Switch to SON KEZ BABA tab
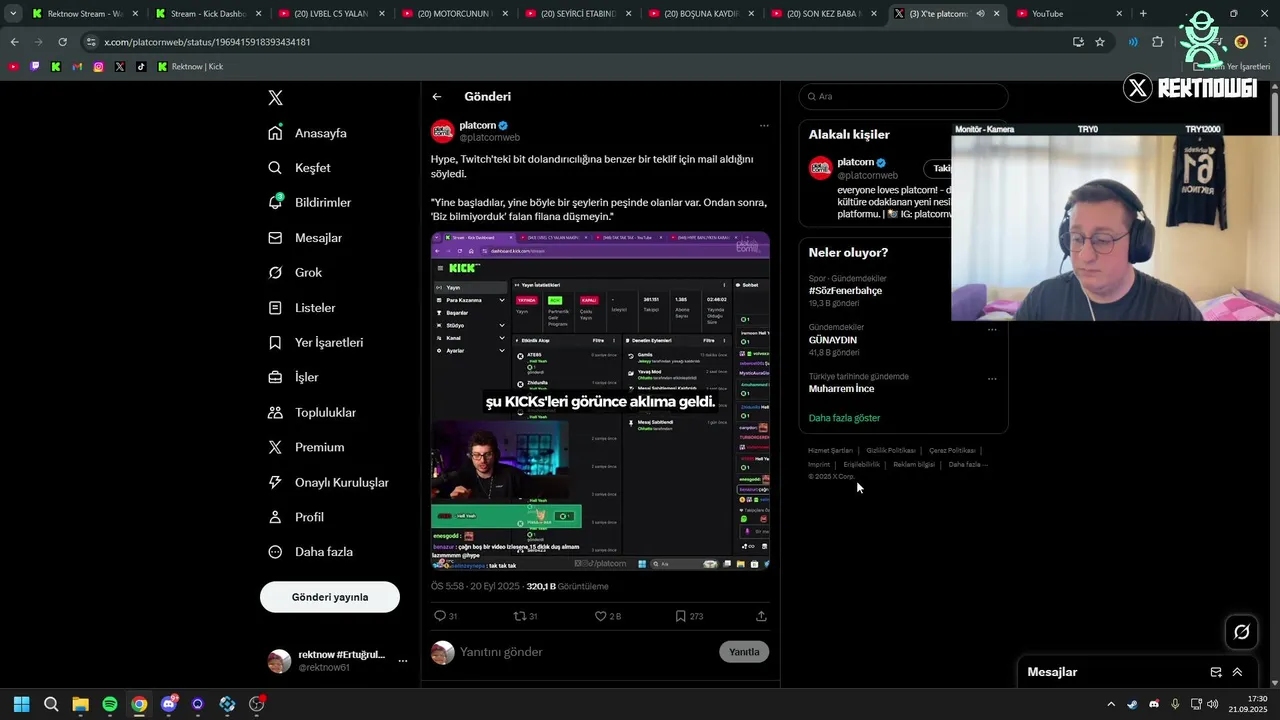Viewport: 1280px width, 720px height. (x=823, y=14)
